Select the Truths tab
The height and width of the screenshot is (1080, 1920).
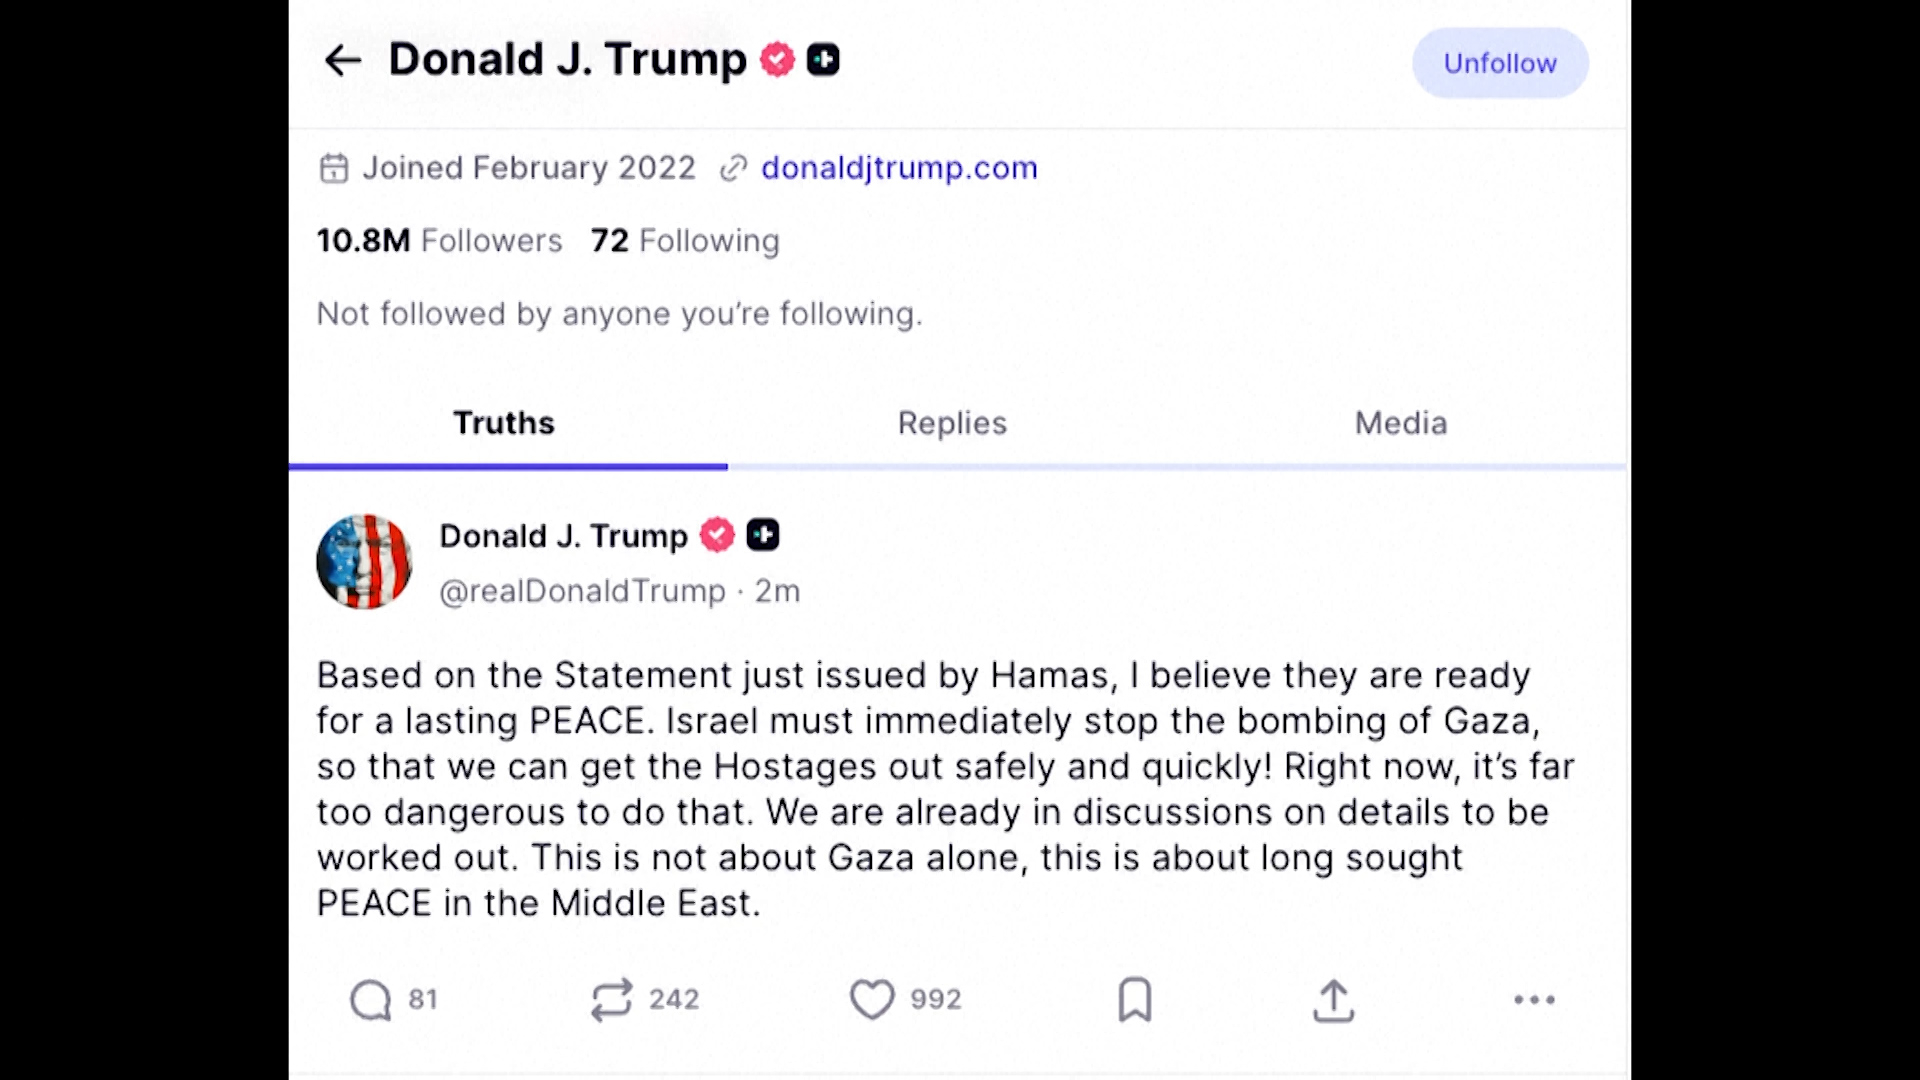coord(504,423)
